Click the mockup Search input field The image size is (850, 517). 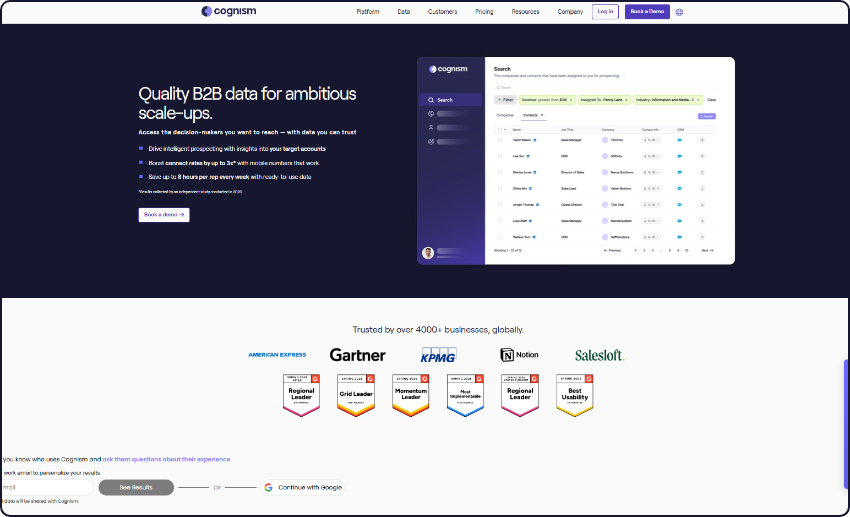point(604,87)
